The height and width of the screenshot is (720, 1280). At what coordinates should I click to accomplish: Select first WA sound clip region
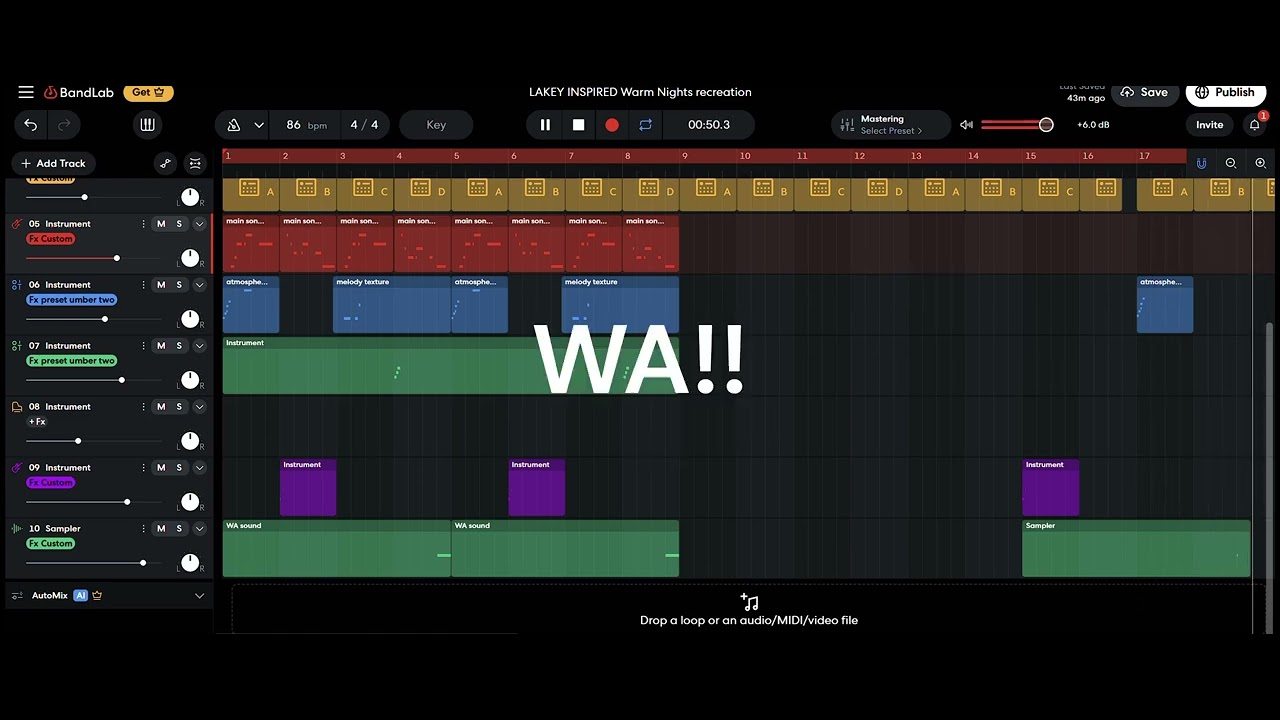click(x=336, y=548)
